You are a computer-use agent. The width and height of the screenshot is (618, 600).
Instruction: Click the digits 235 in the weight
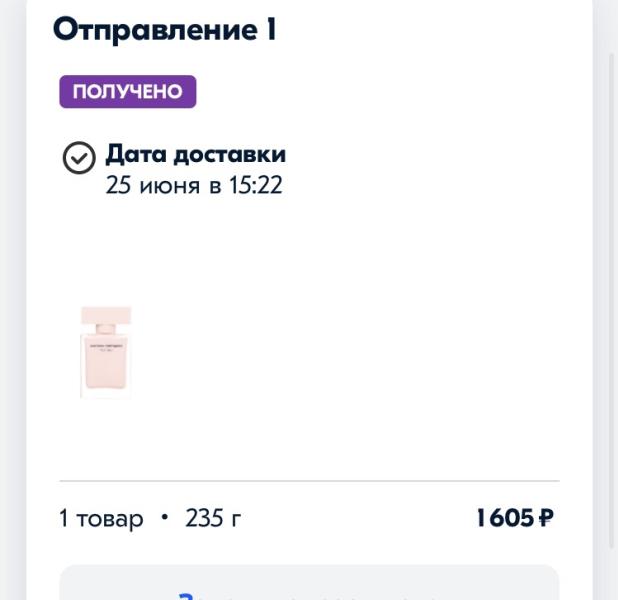(x=203, y=518)
